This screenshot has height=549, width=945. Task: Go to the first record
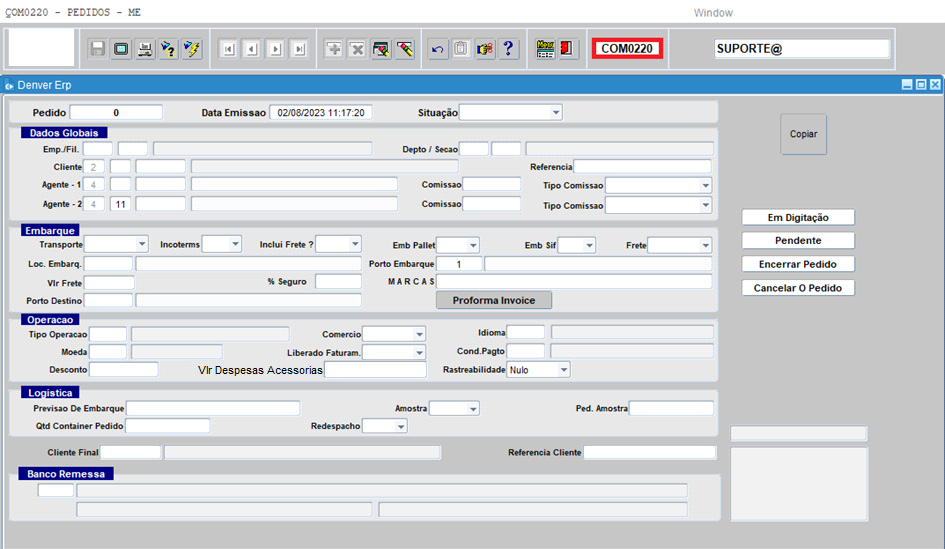(228, 48)
